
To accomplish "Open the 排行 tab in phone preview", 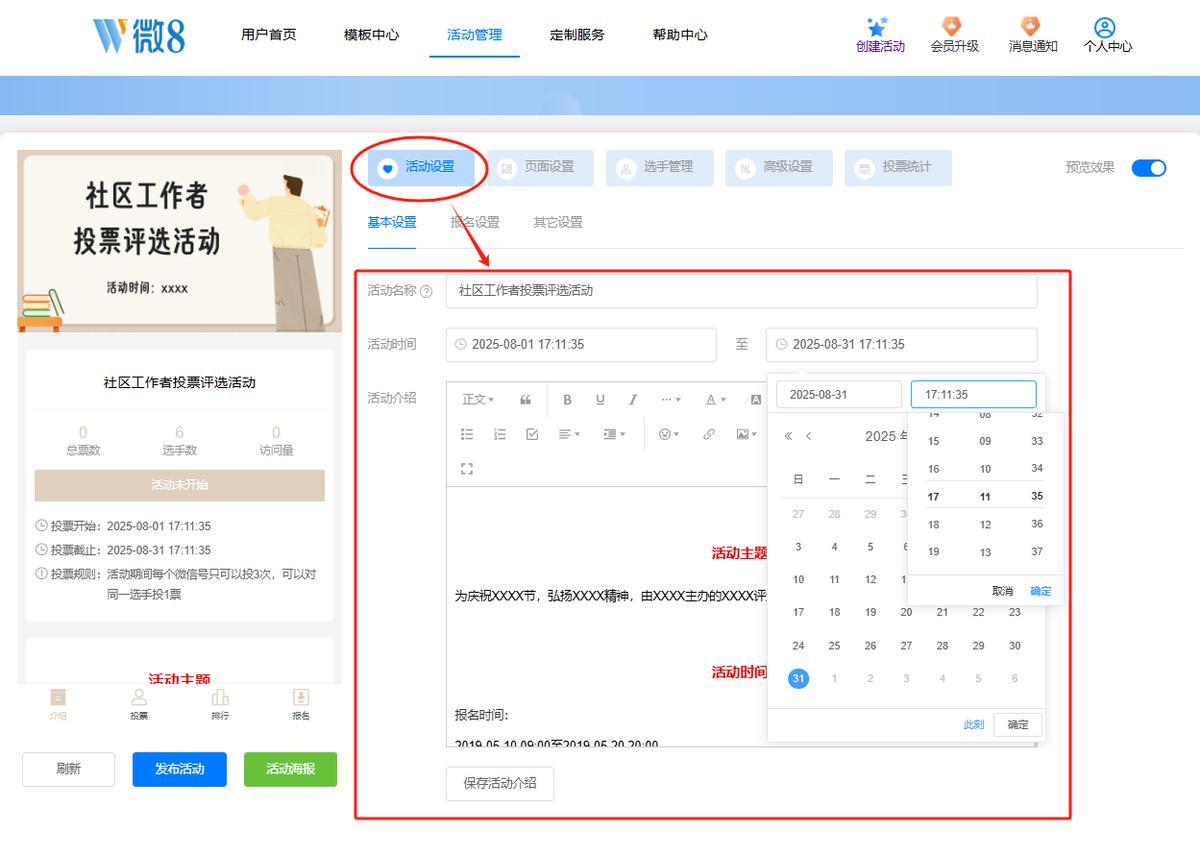I will pyautogui.click(x=220, y=704).
